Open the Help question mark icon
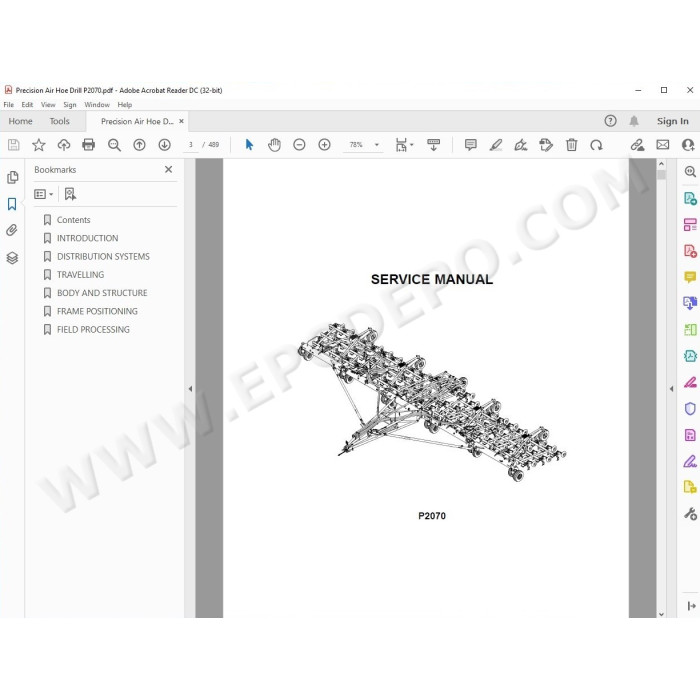This screenshot has height=700, width=700. (610, 121)
